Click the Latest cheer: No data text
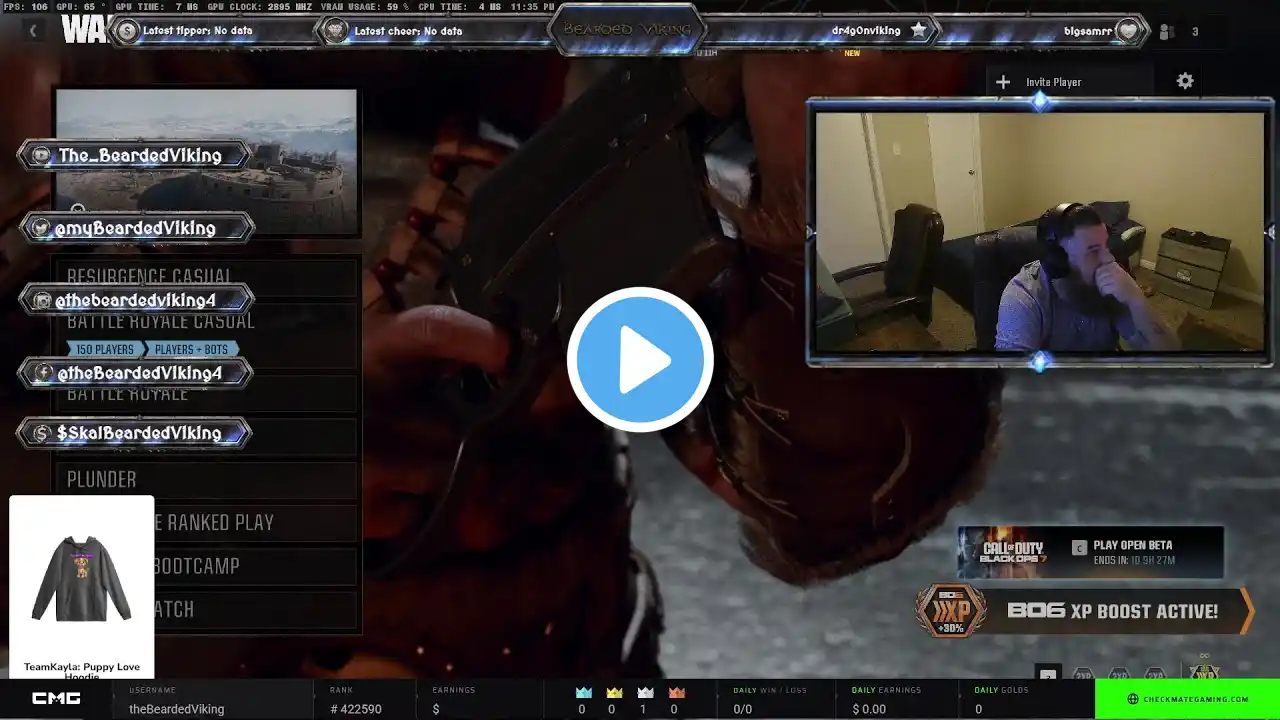The height and width of the screenshot is (720, 1280). coord(408,31)
